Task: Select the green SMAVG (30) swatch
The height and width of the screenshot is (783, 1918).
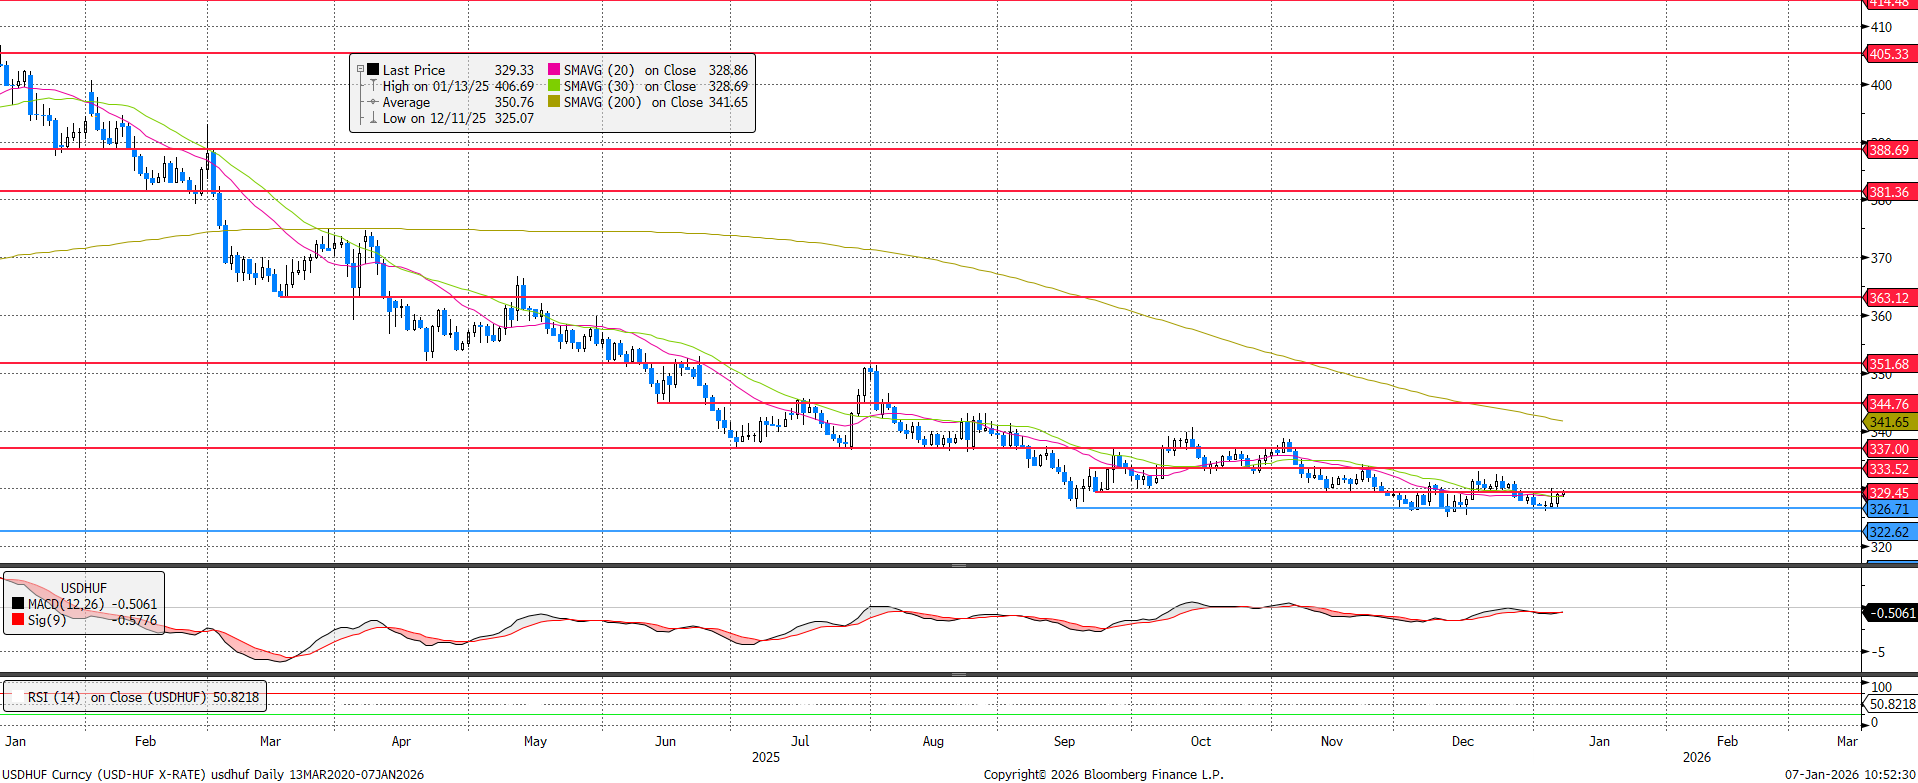Action: click(x=554, y=86)
